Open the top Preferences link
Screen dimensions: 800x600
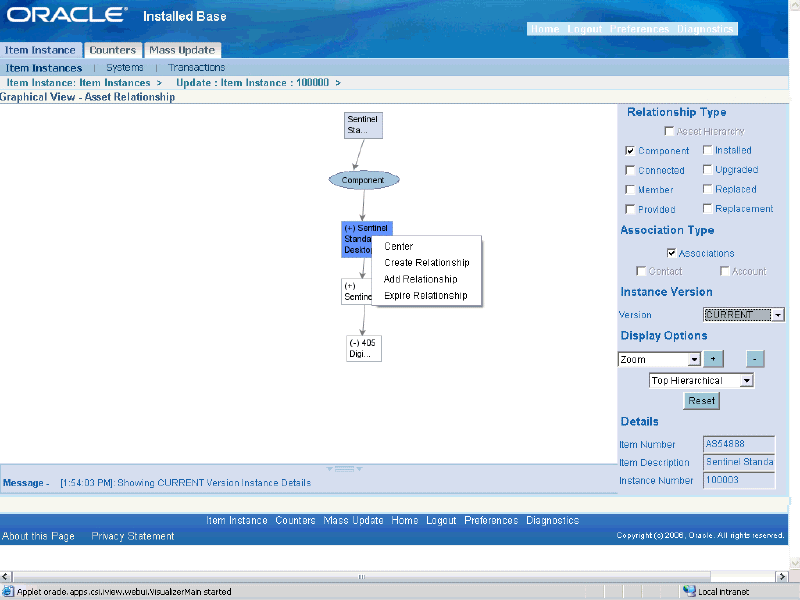639,29
